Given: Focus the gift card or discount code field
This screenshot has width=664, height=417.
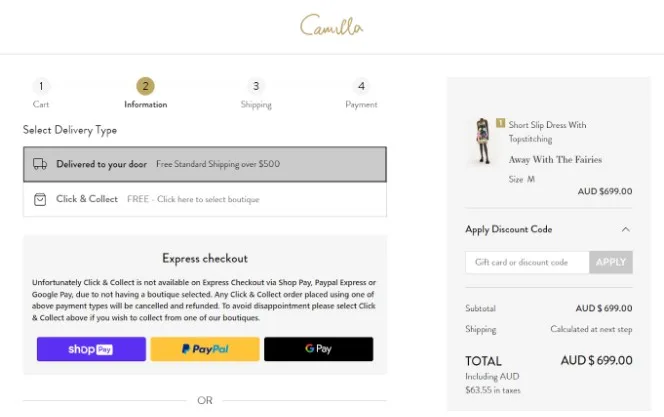Looking at the screenshot, I should (x=527, y=262).
